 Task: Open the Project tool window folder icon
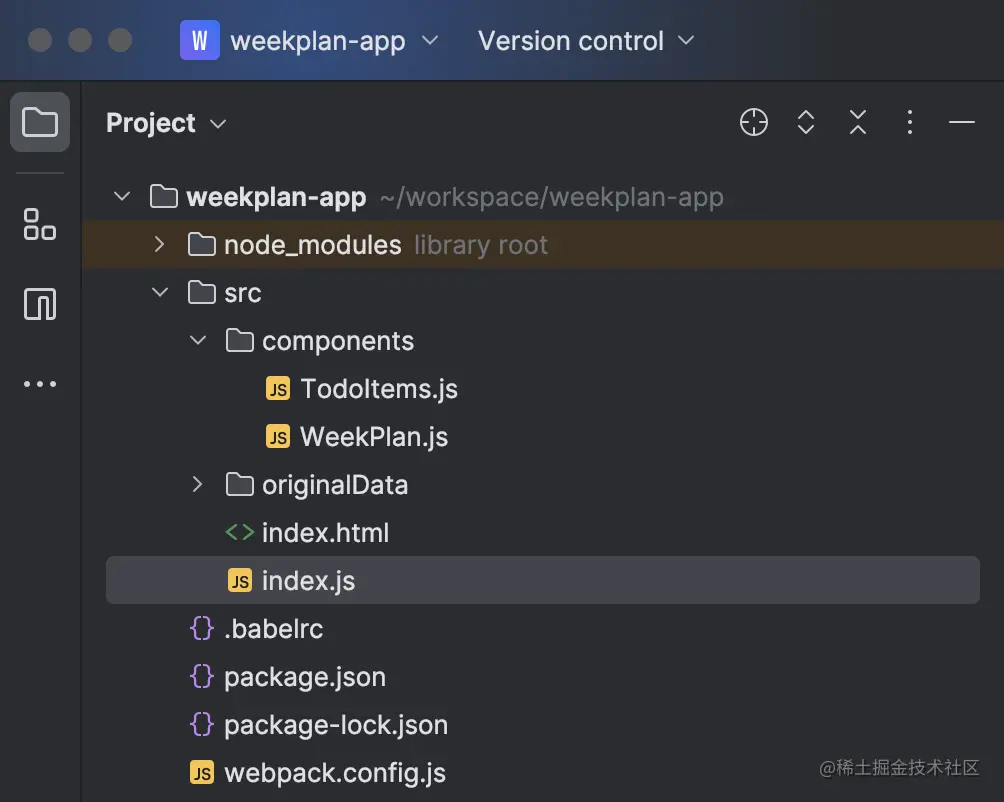pos(40,123)
